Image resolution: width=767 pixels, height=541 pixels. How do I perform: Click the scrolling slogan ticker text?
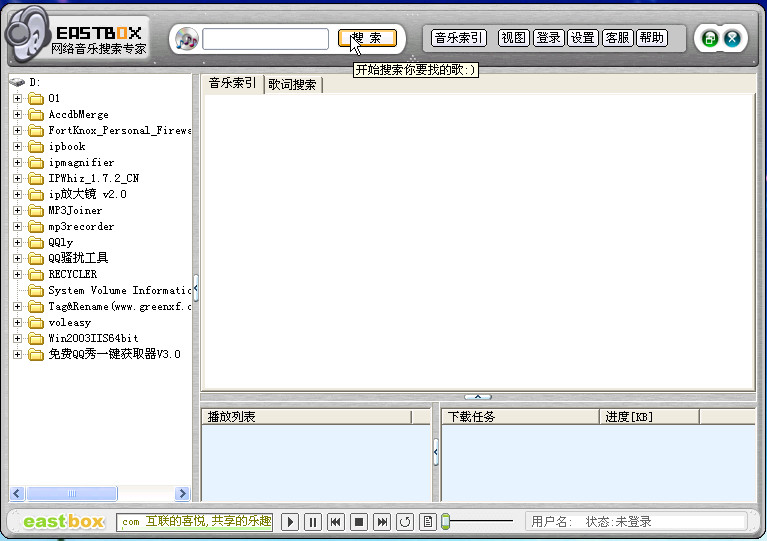(x=195, y=522)
